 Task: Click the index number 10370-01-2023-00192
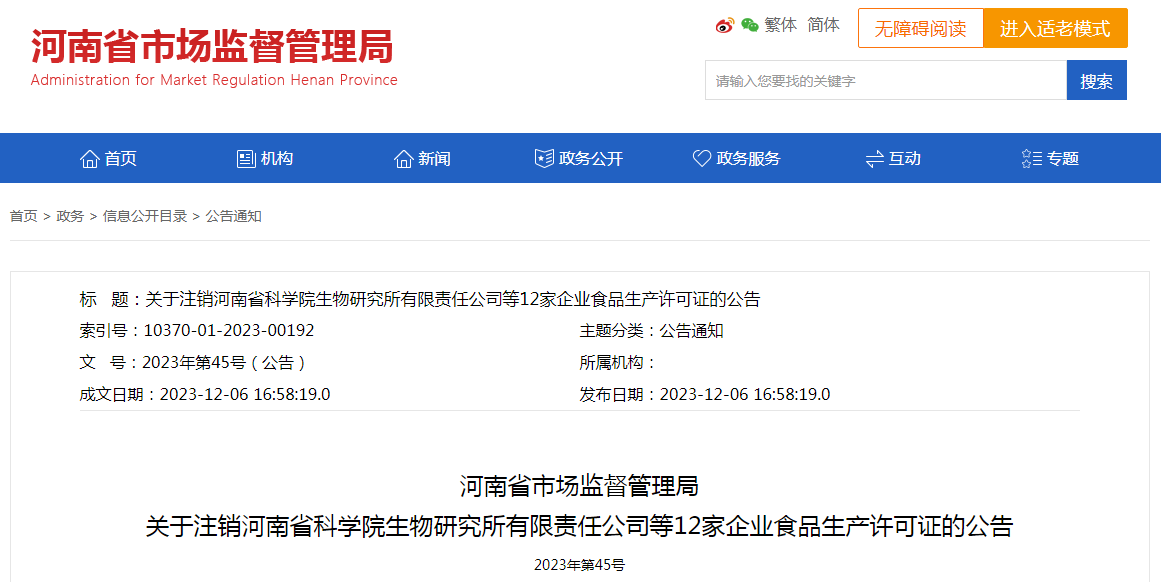coord(229,330)
